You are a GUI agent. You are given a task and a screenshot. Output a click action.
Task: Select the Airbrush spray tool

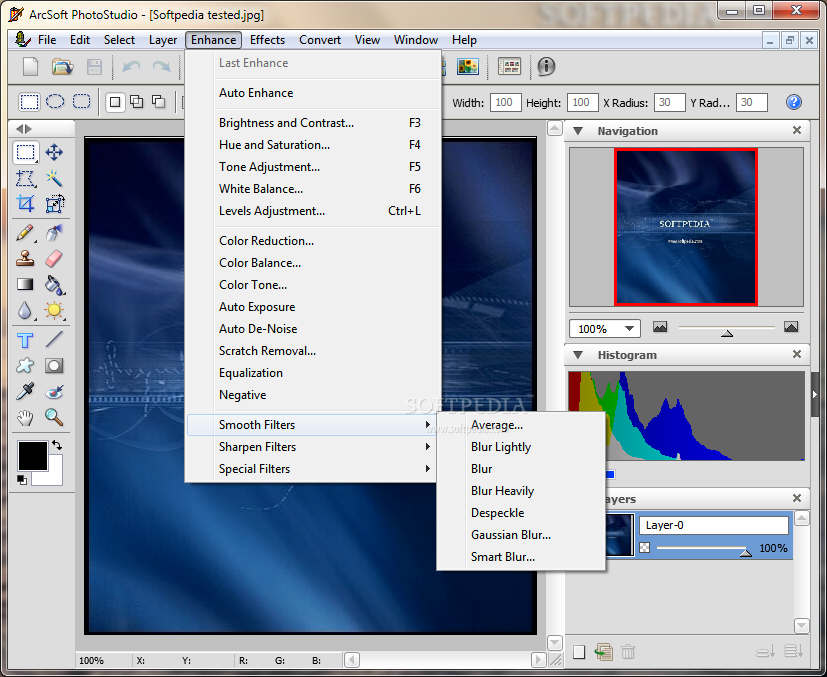(54, 233)
